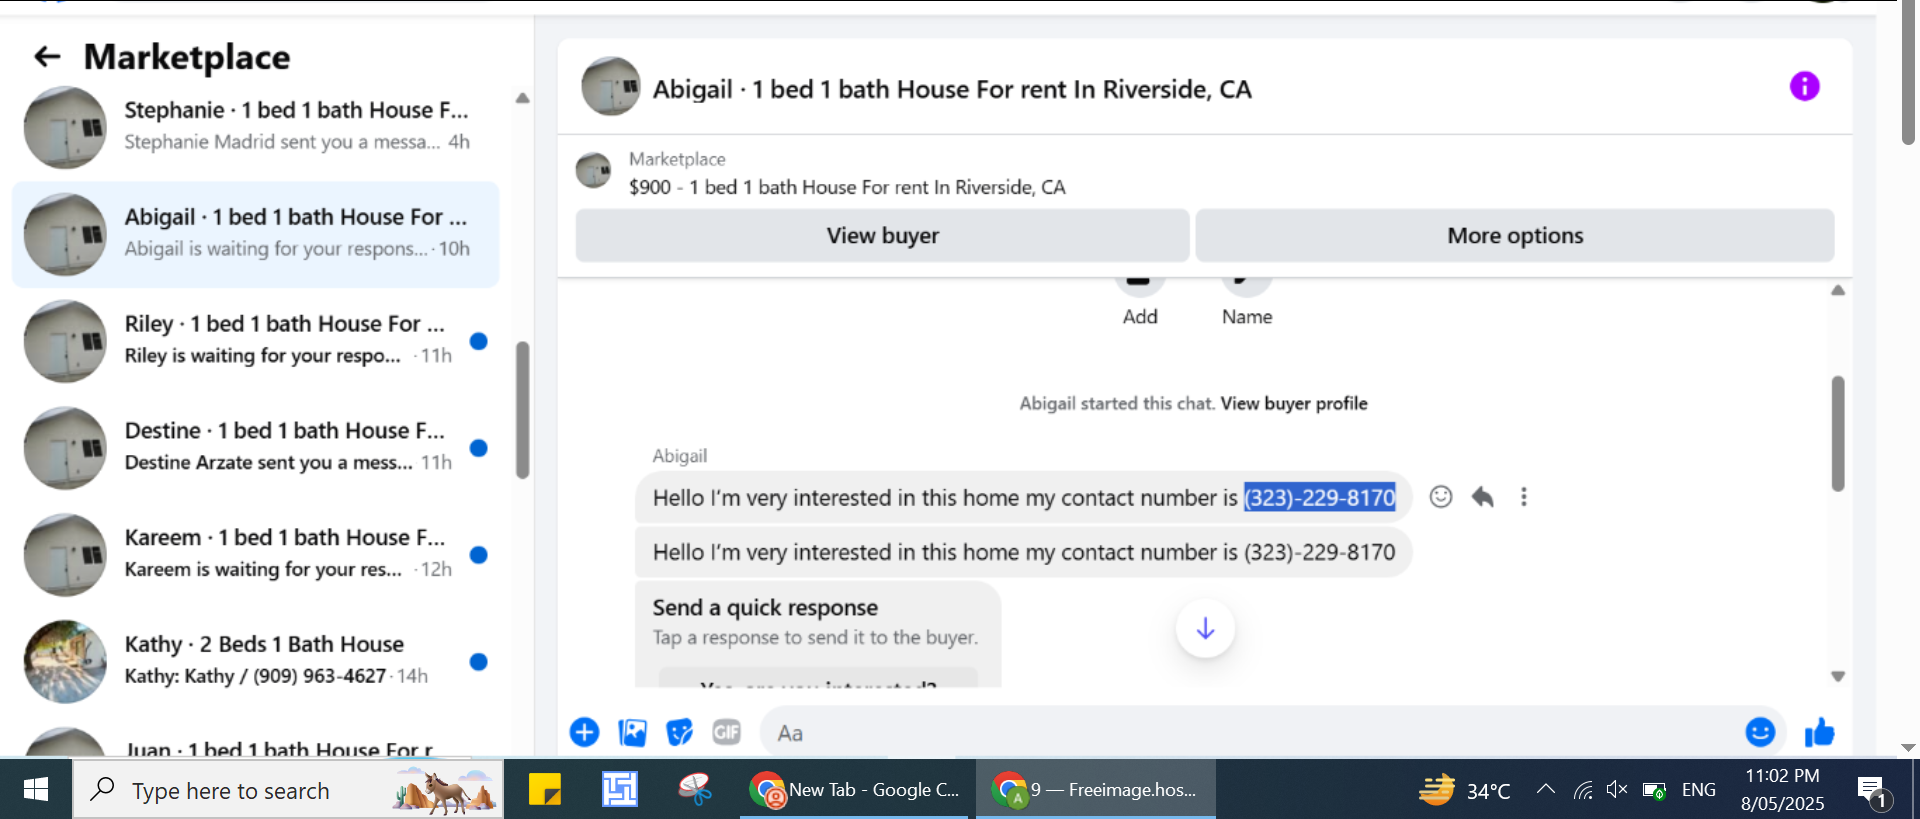Open more actions with the plus icon

[584, 733]
